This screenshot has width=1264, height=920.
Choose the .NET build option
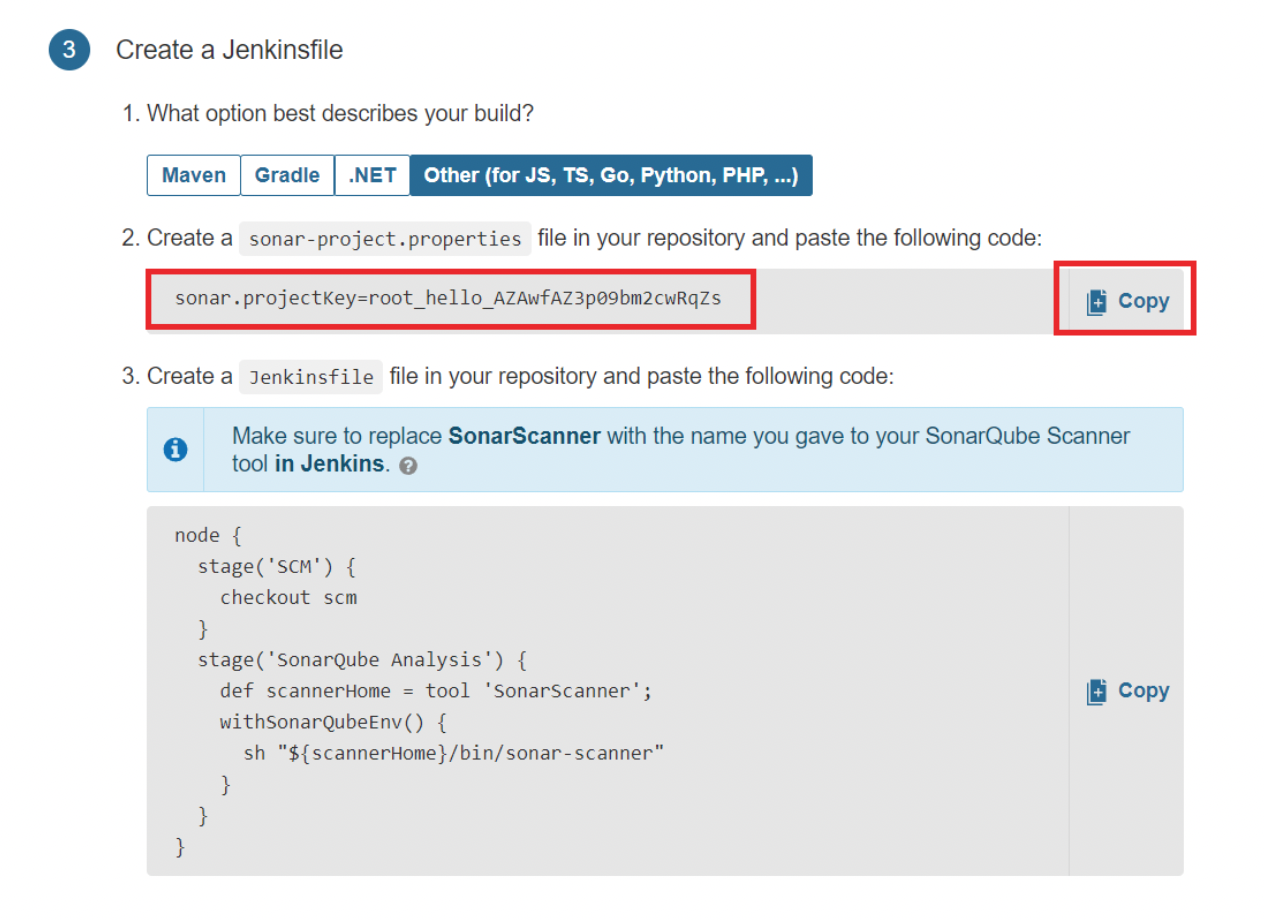point(372,175)
